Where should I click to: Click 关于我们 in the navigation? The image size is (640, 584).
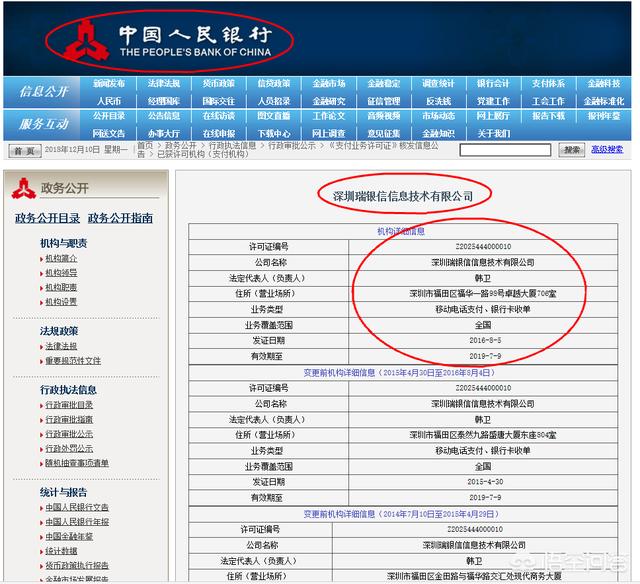(493, 133)
